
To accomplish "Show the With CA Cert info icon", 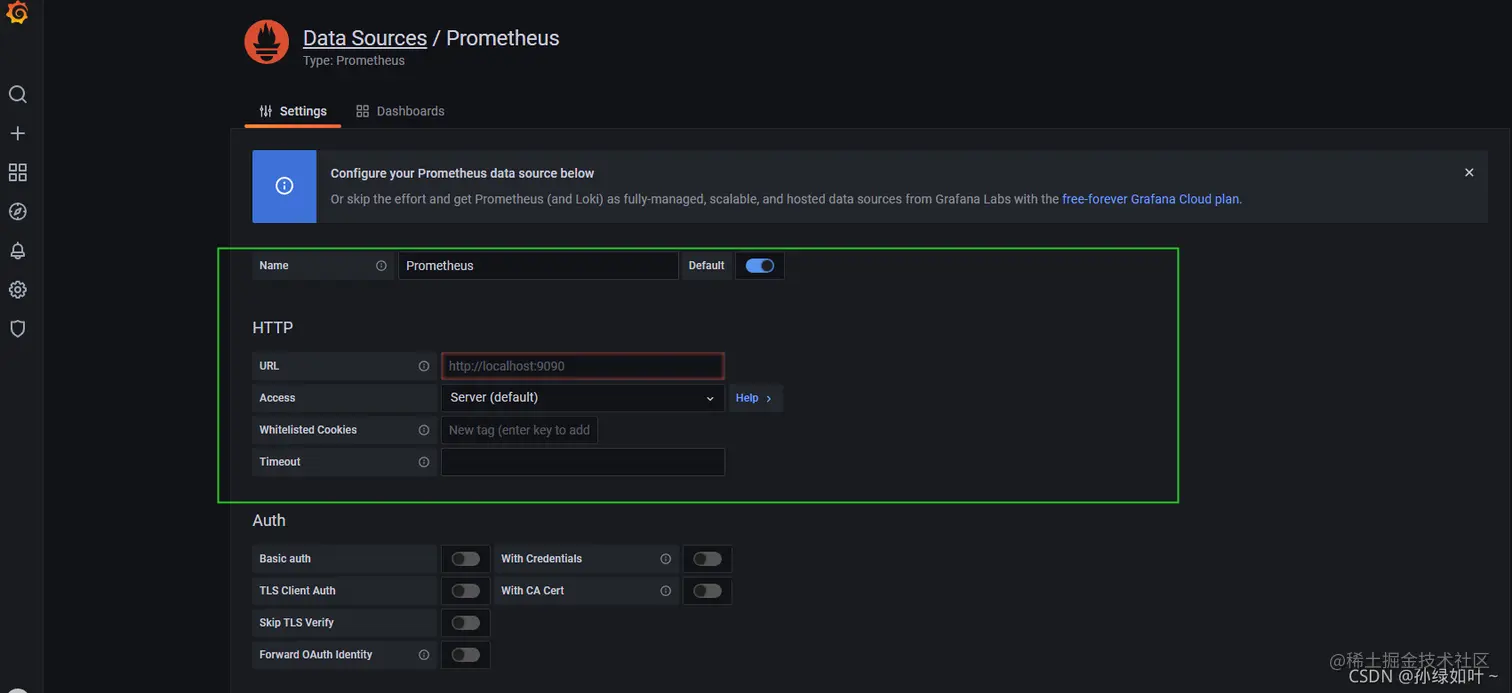I will (666, 591).
